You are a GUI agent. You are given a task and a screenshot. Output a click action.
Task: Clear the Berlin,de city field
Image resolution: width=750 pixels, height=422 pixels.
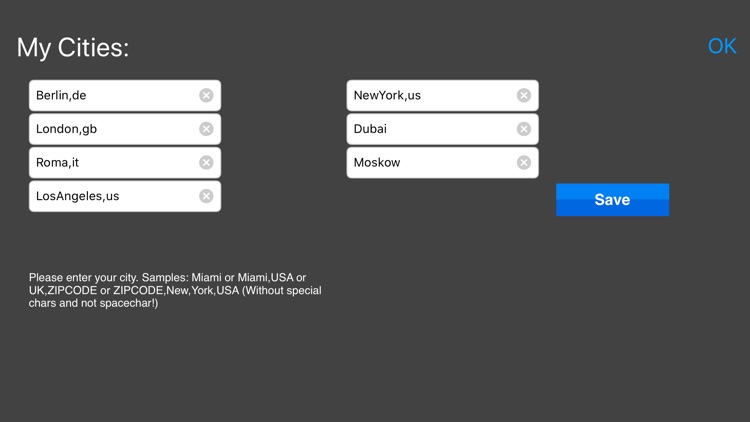tap(206, 95)
